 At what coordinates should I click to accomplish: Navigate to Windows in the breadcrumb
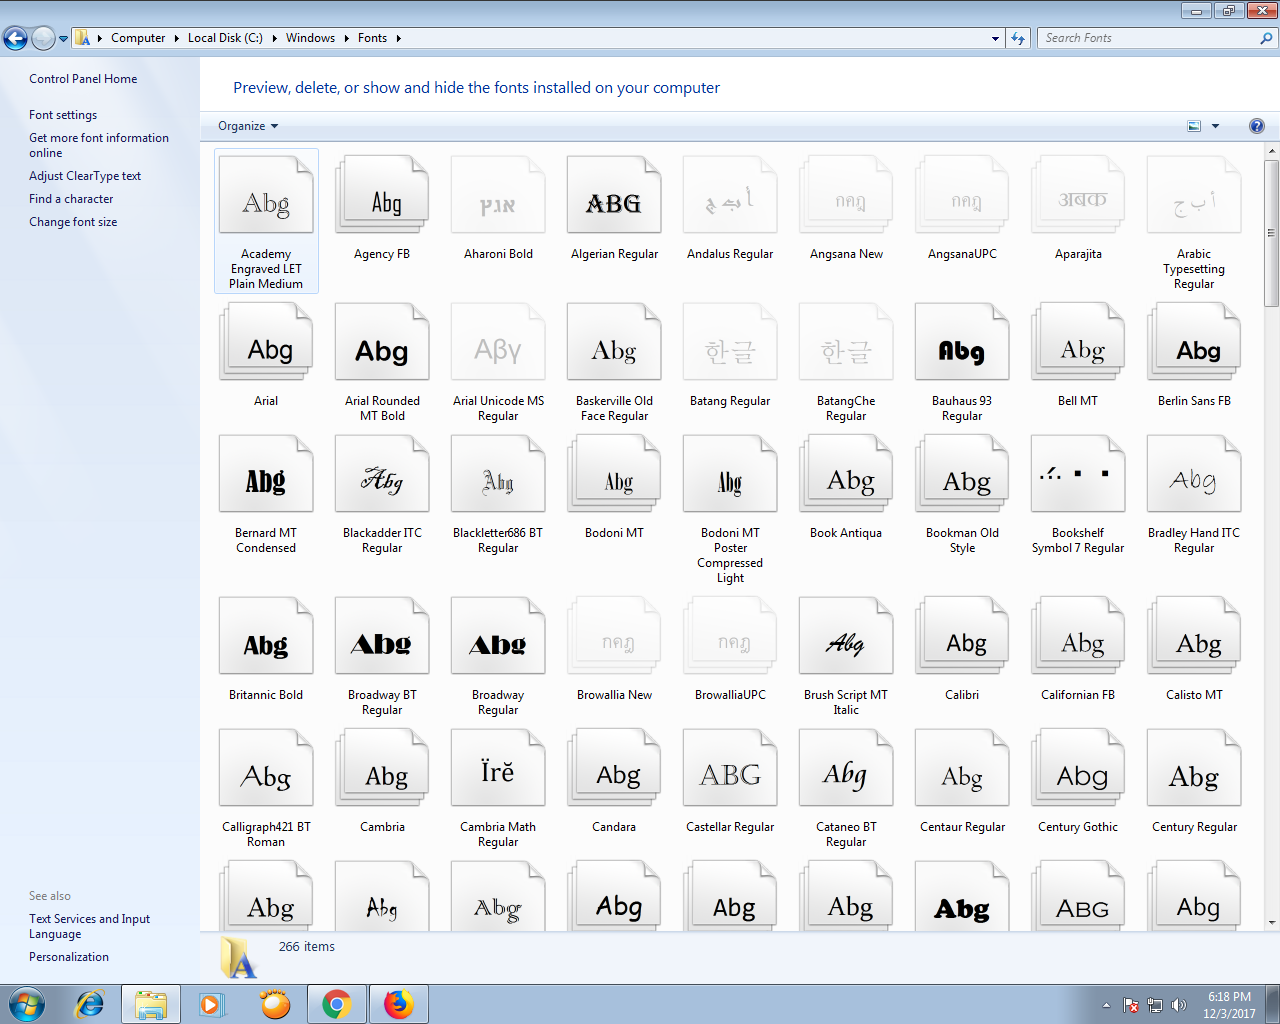(x=311, y=37)
